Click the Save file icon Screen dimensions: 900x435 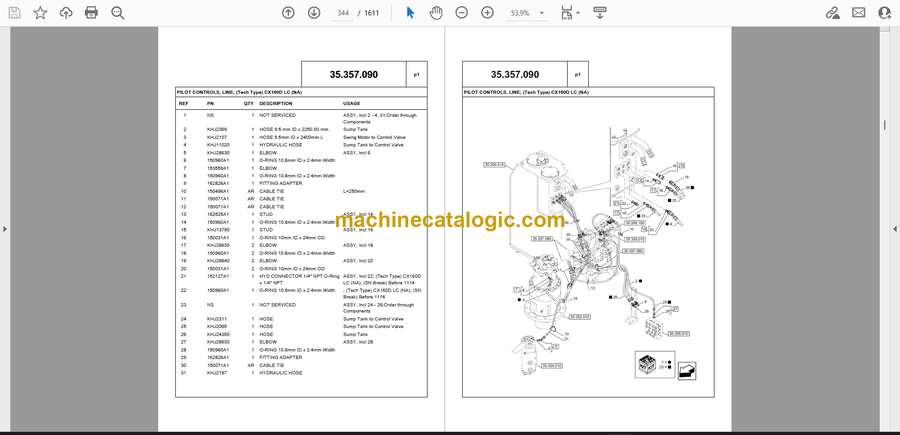click(14, 13)
